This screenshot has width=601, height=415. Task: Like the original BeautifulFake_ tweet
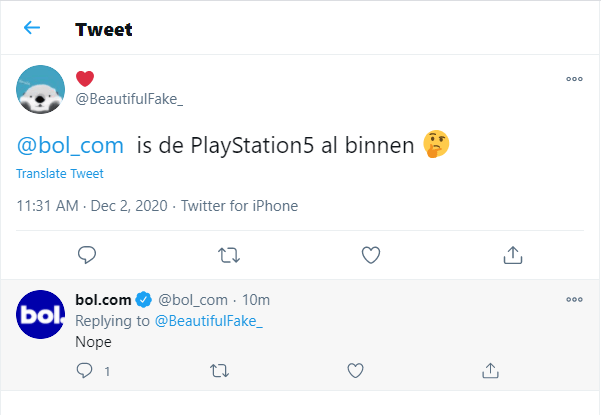click(371, 255)
